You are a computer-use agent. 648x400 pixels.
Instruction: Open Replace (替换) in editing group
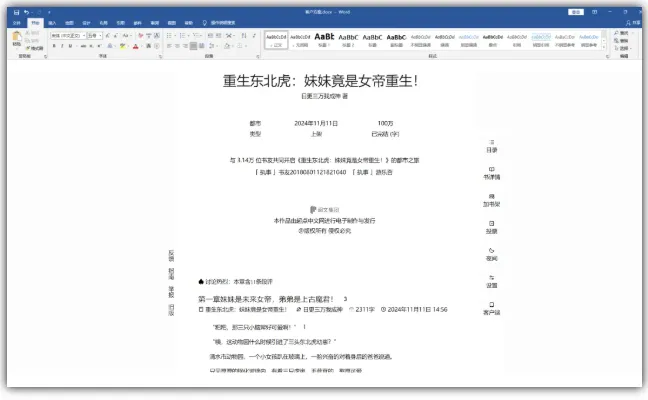[x=621, y=40]
